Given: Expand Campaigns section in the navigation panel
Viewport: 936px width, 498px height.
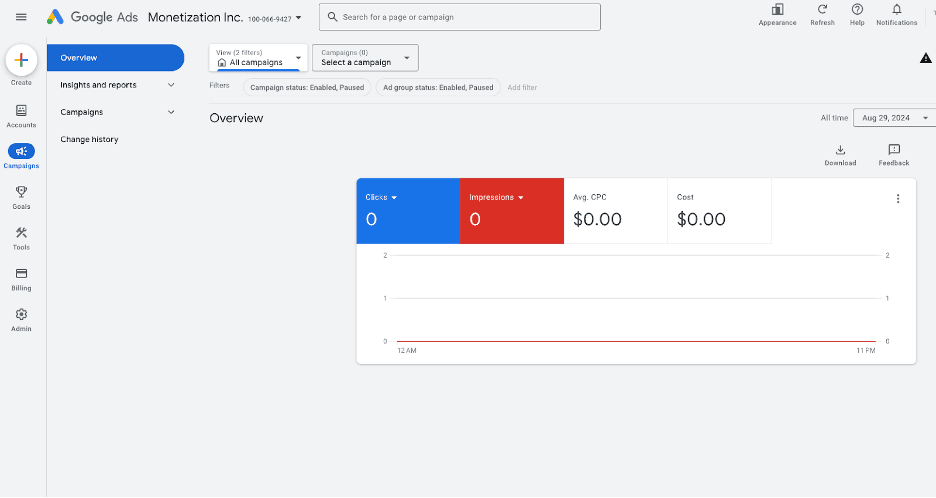Looking at the screenshot, I should [x=115, y=112].
